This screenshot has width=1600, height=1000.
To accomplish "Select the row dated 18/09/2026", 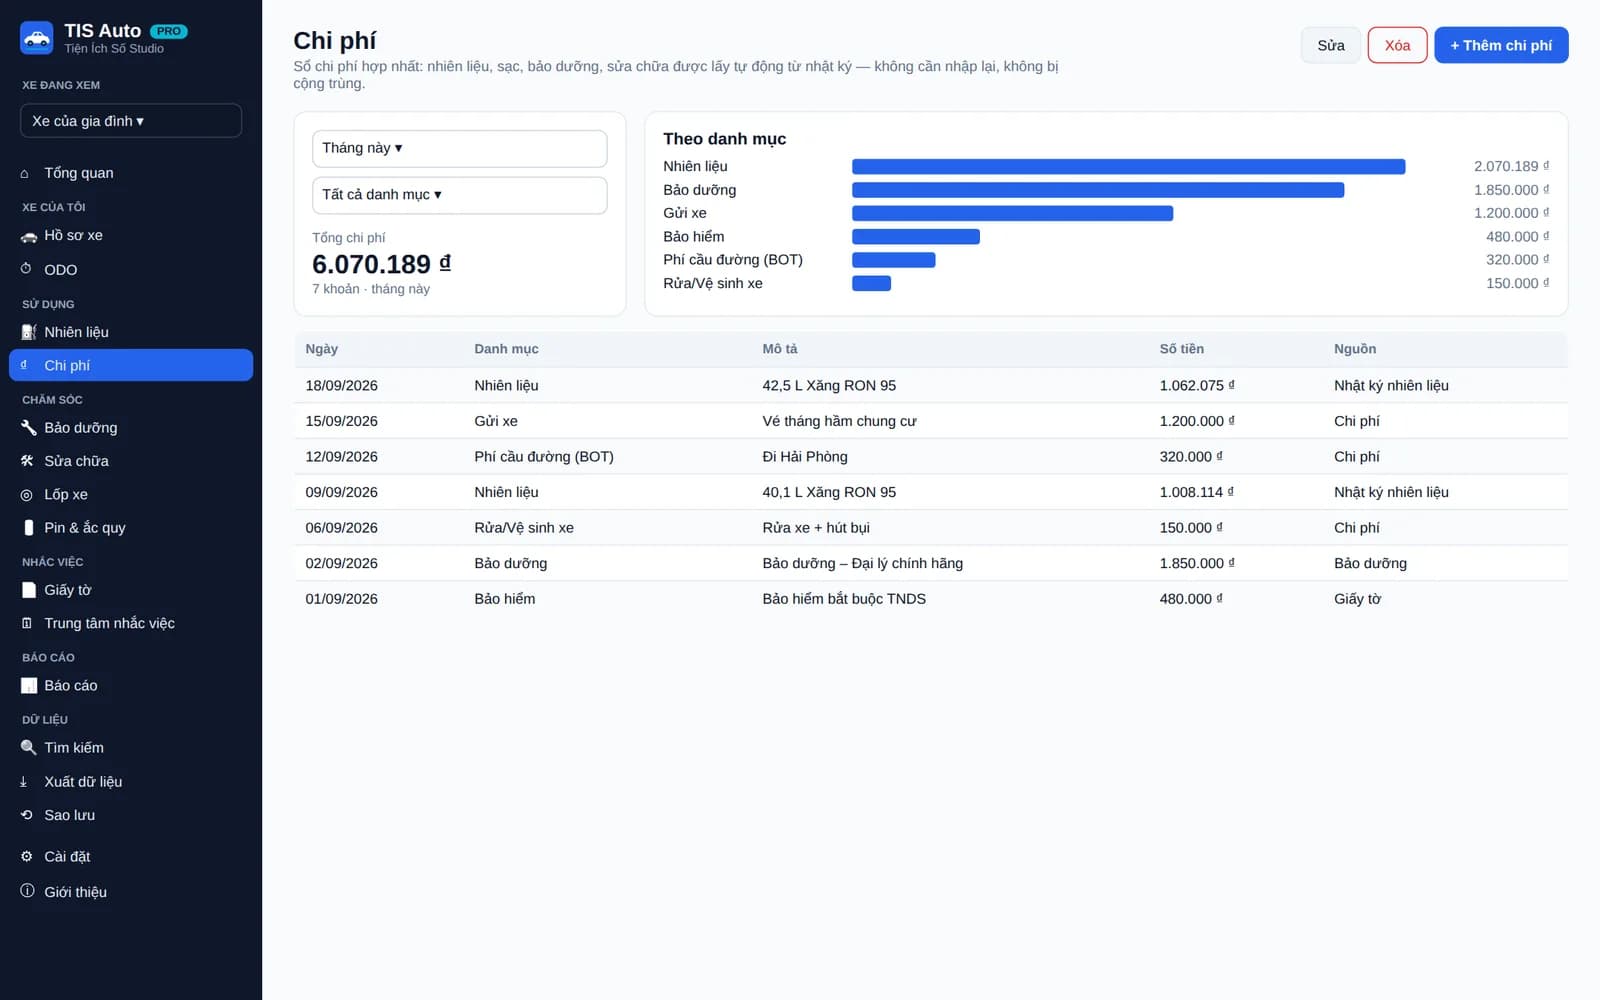I will pyautogui.click(x=931, y=385).
